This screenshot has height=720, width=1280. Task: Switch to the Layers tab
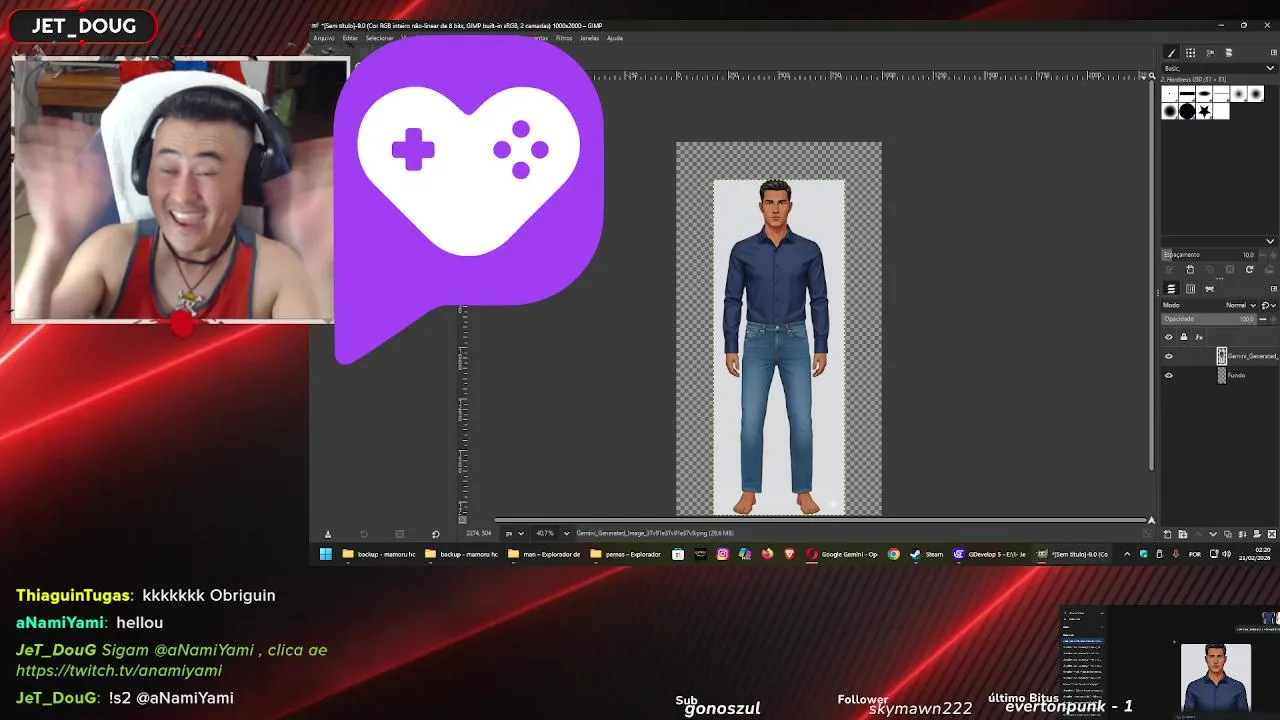pos(1171,289)
